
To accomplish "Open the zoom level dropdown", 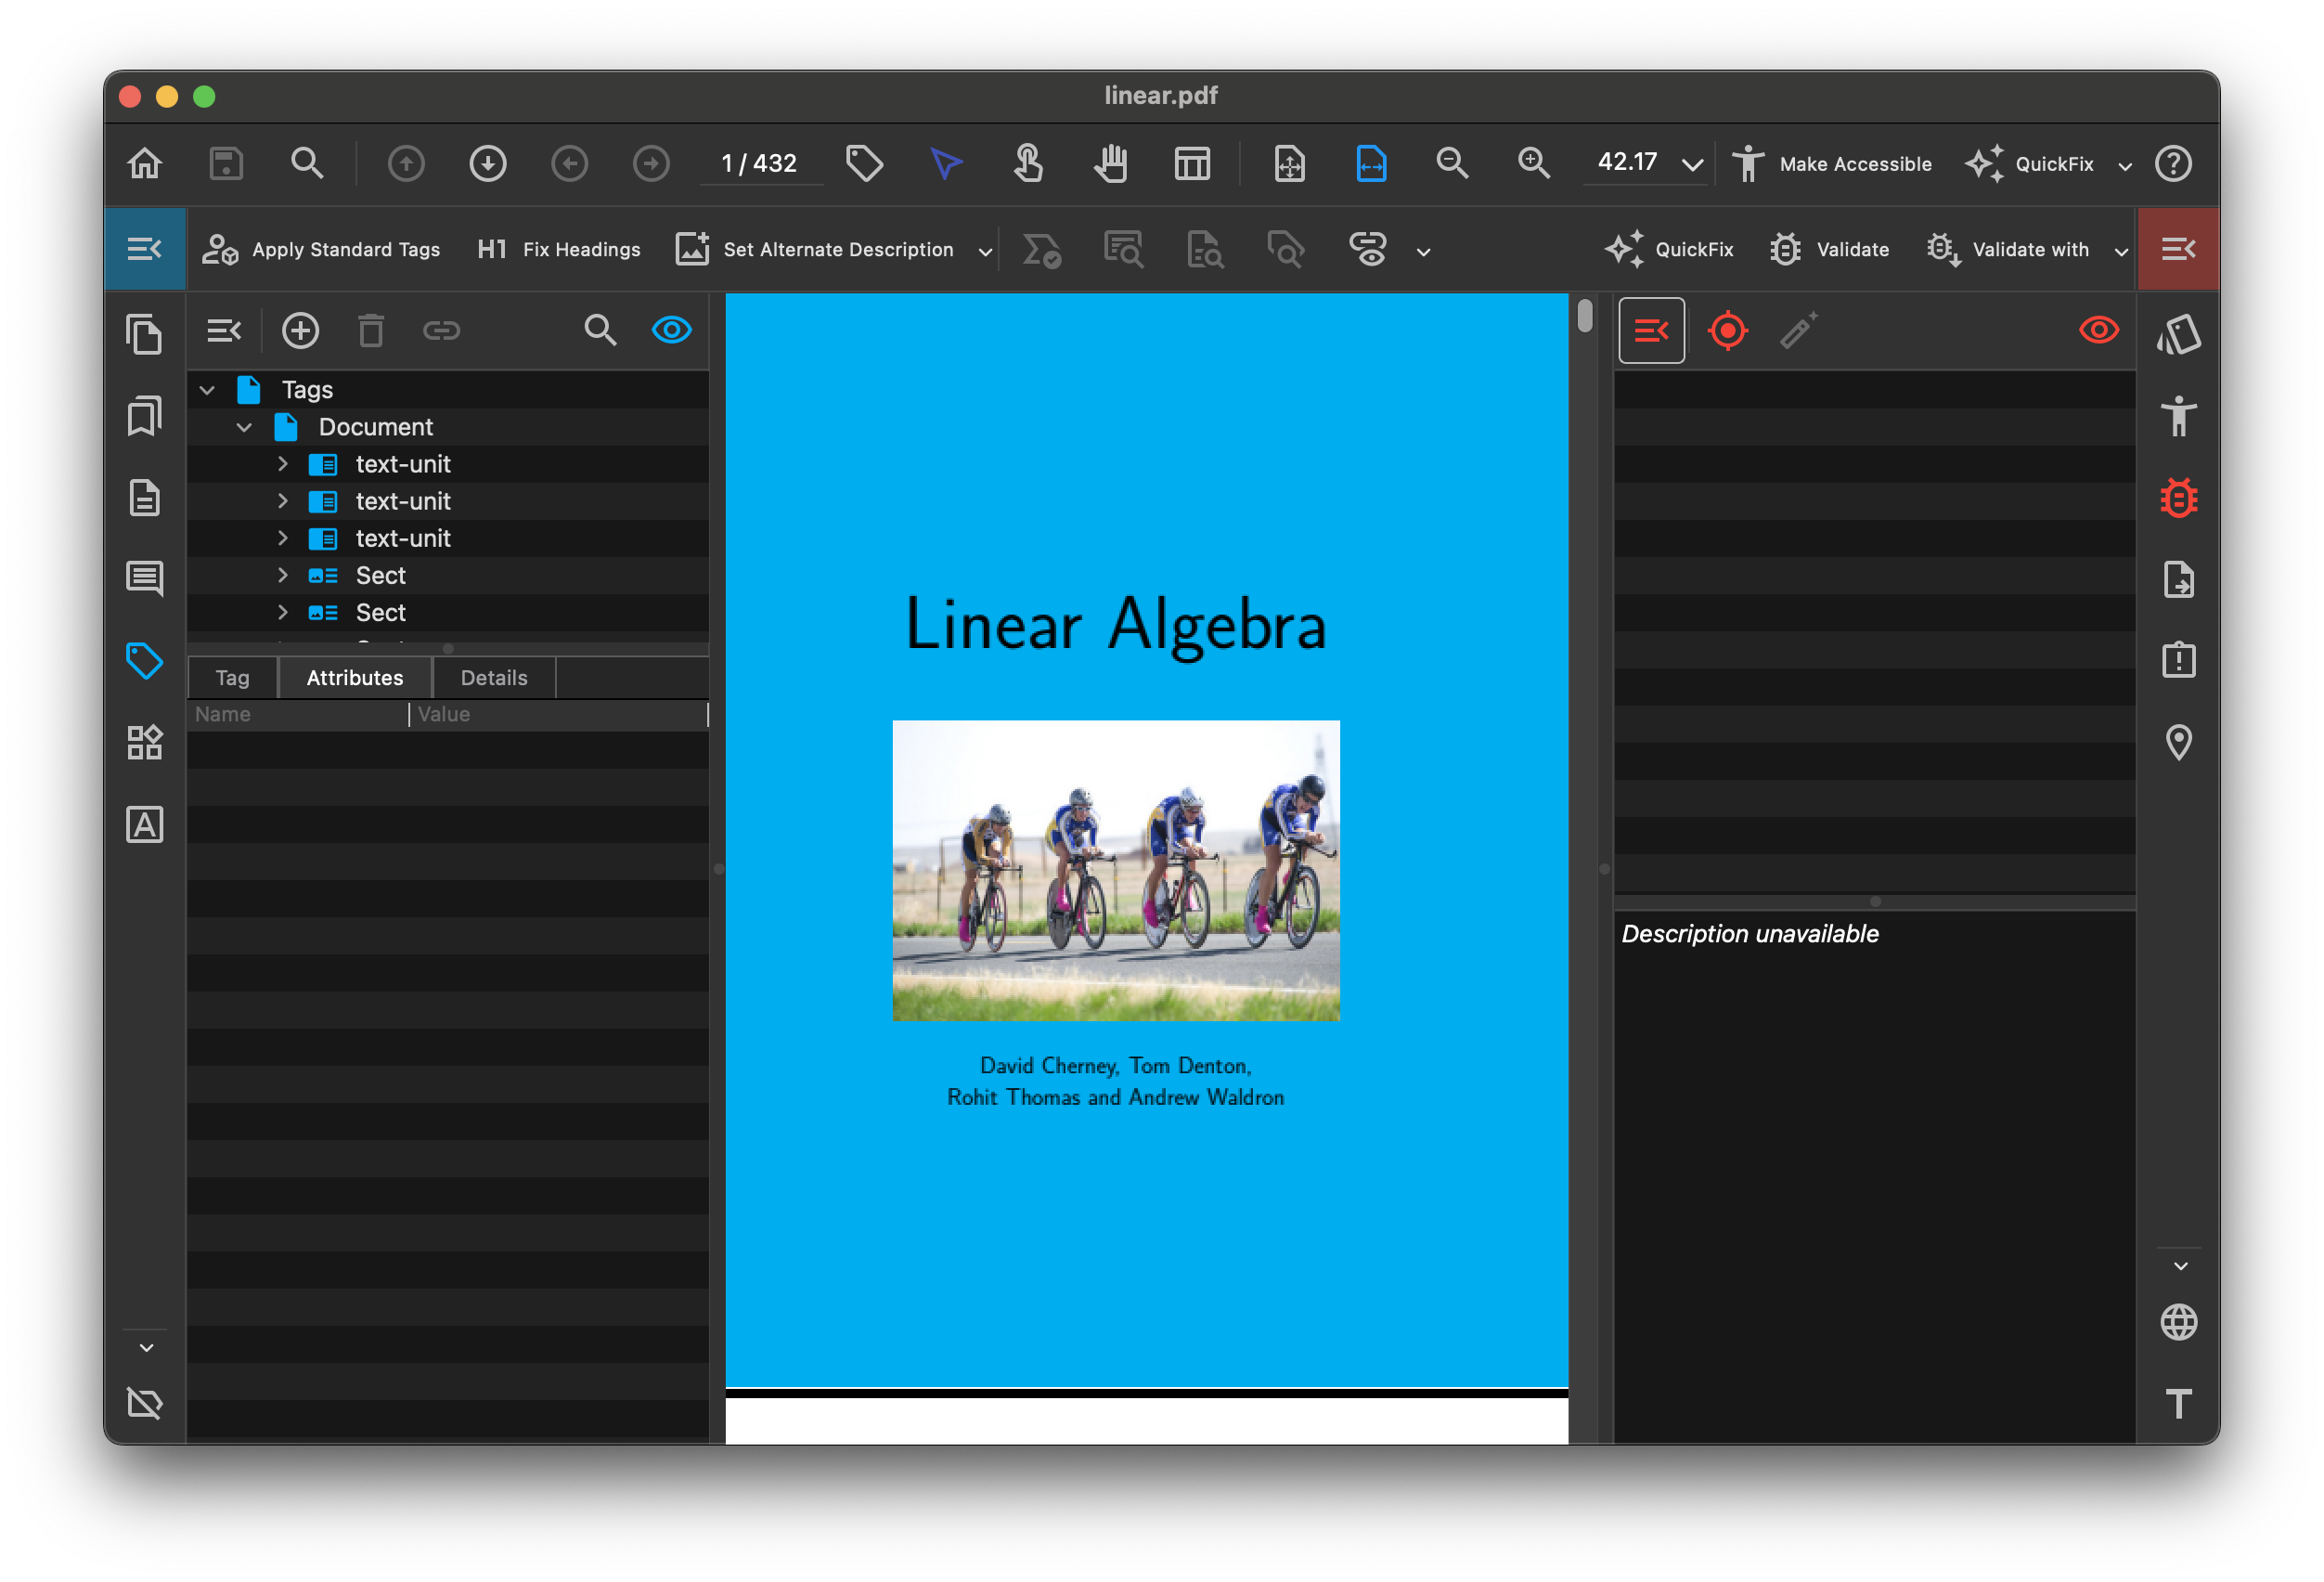I will point(1692,164).
